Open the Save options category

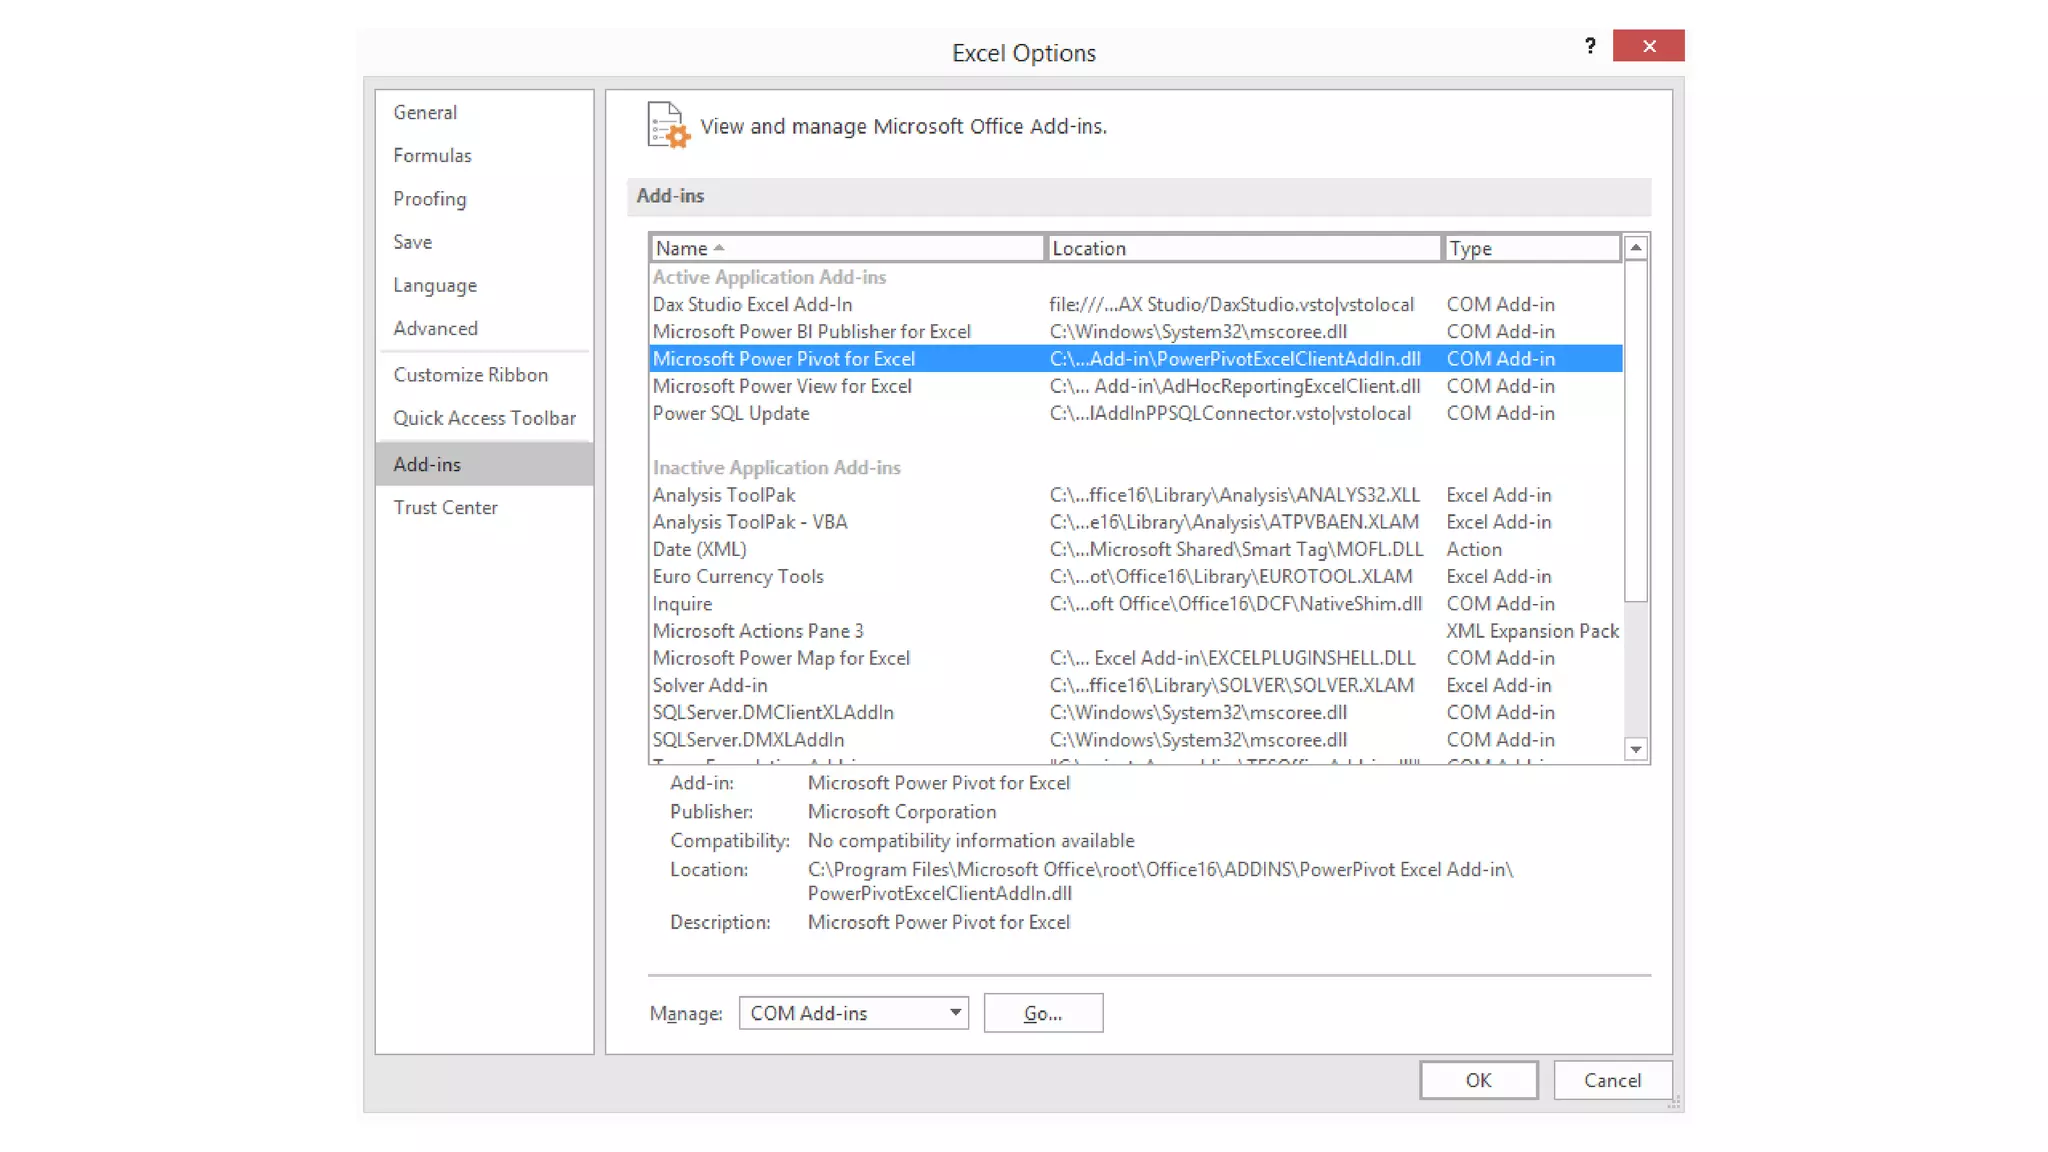click(x=484, y=242)
